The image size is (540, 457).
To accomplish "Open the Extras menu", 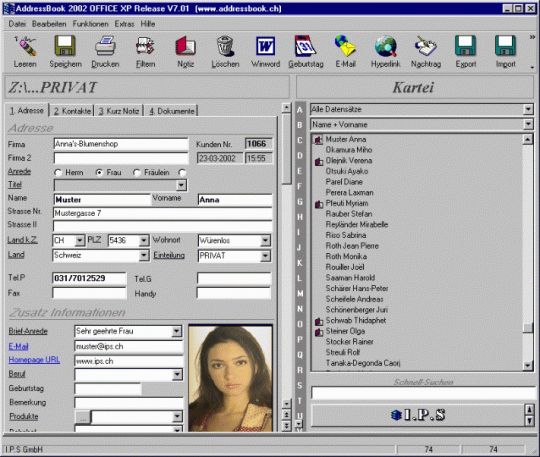I will 124,24.
